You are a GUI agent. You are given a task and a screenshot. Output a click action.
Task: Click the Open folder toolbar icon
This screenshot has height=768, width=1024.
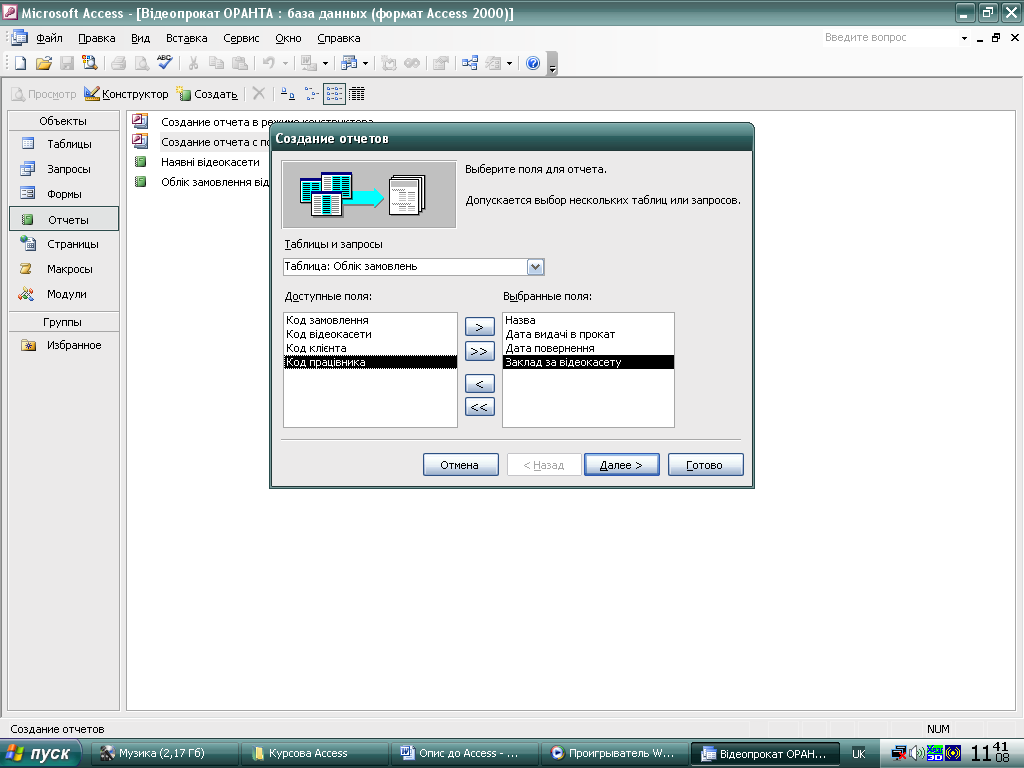click(x=44, y=63)
